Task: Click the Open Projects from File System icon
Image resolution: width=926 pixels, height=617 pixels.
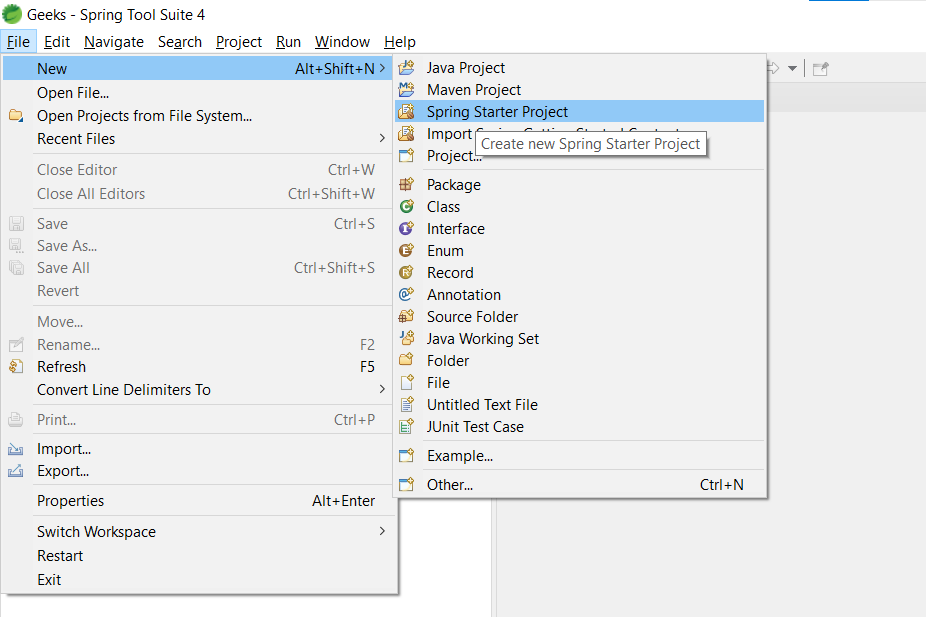Action: tap(16, 116)
